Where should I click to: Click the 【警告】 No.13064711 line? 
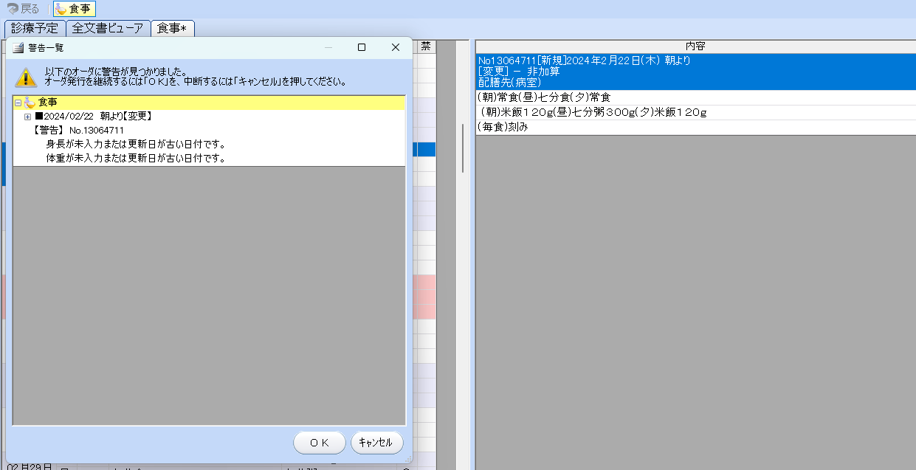point(78,130)
